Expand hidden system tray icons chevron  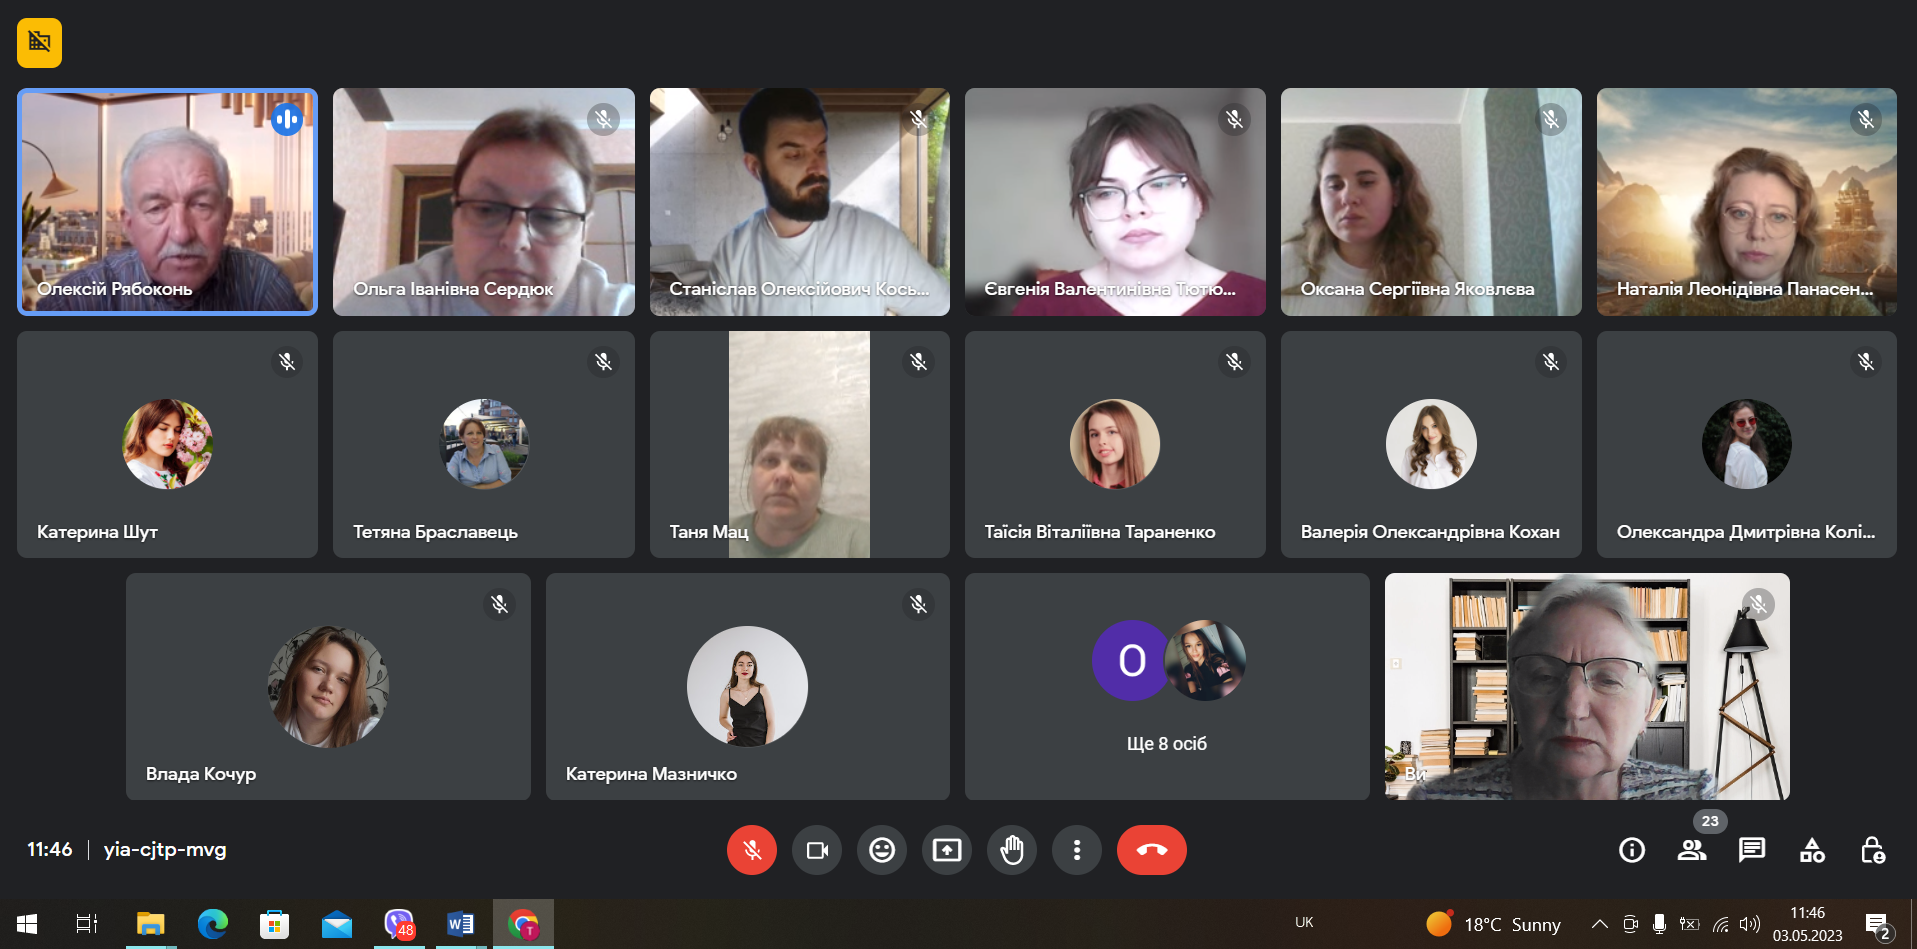click(1600, 924)
